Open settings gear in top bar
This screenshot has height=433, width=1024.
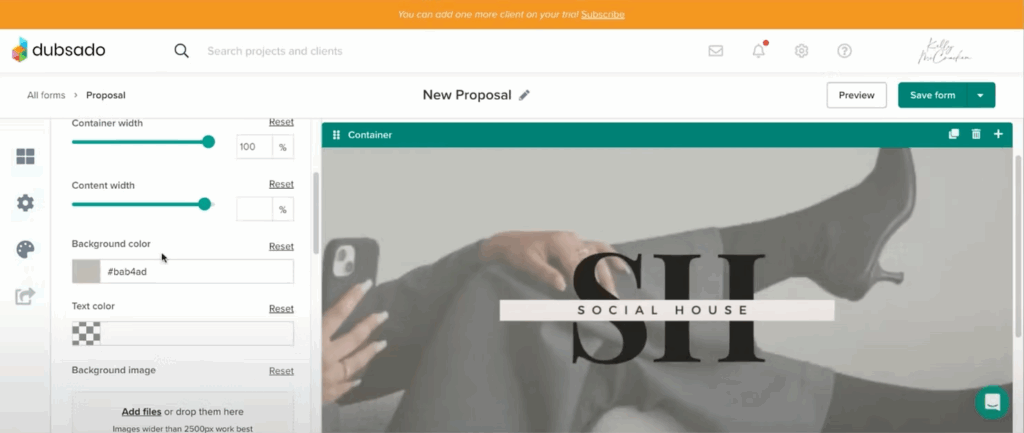click(x=801, y=51)
